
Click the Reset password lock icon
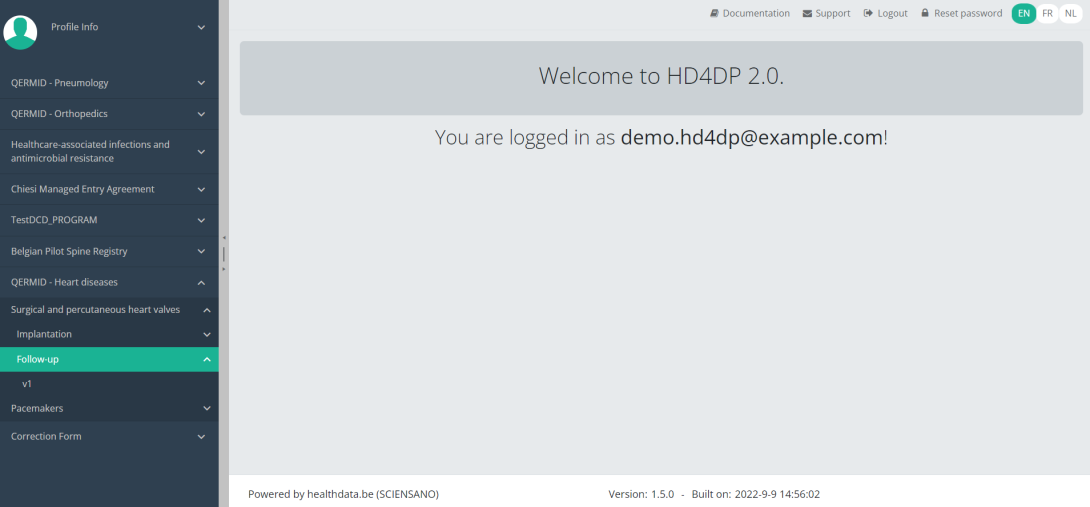(925, 14)
